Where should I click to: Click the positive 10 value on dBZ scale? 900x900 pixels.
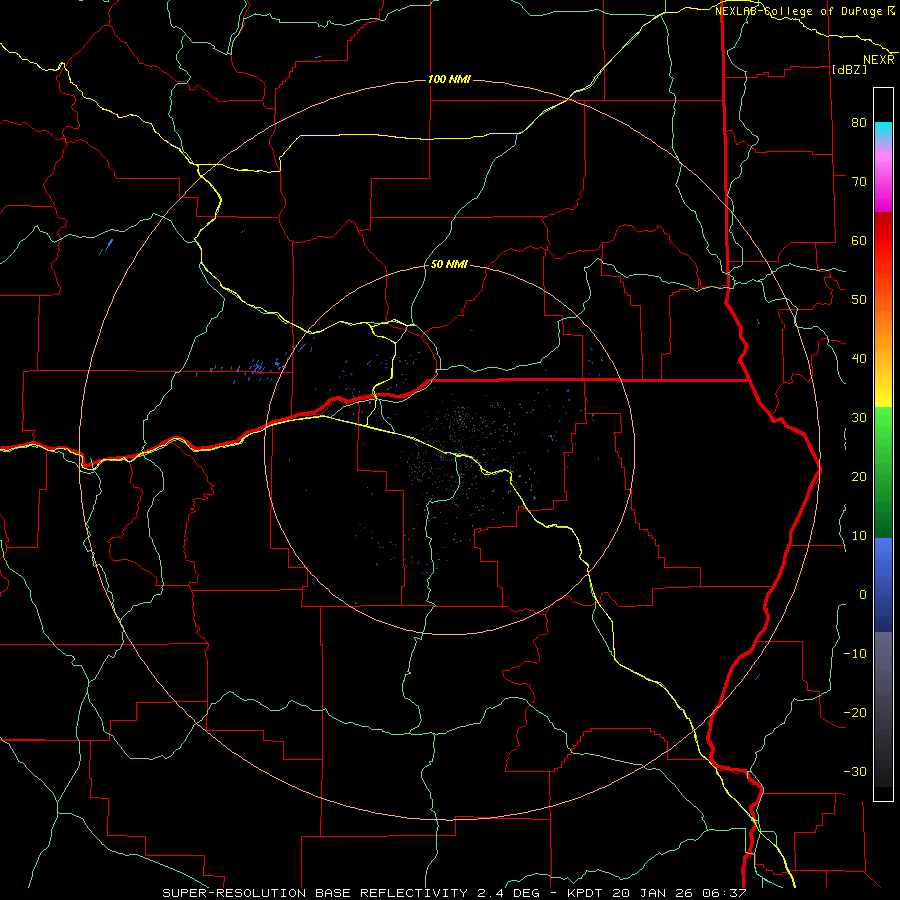click(x=859, y=536)
